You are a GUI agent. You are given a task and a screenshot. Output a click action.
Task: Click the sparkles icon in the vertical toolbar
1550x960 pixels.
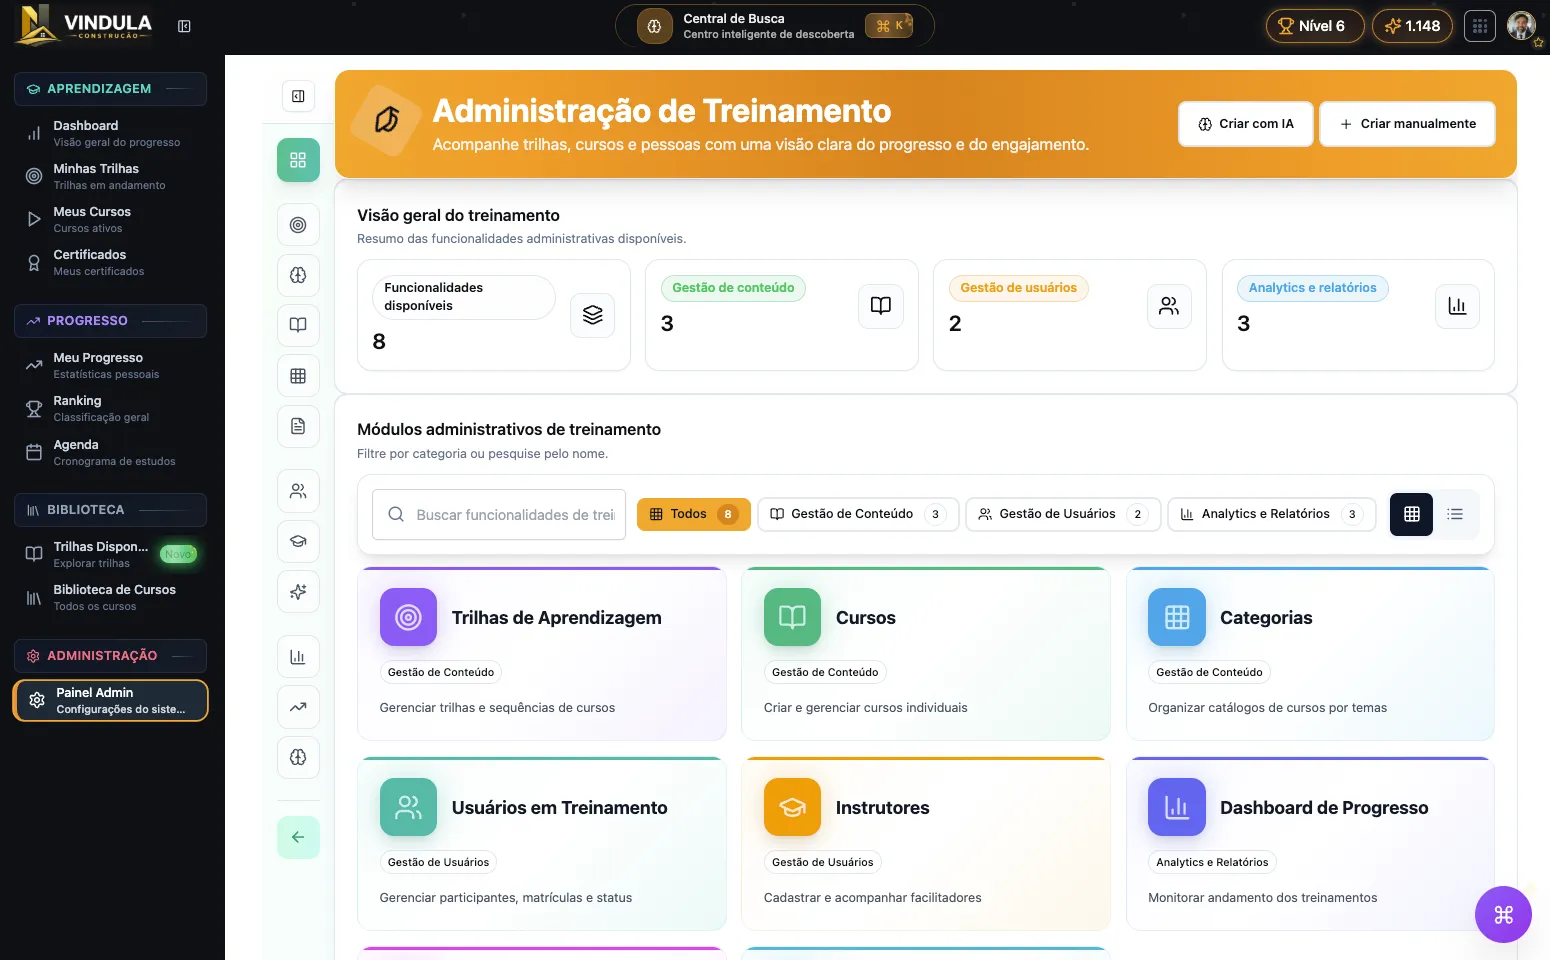pos(298,591)
